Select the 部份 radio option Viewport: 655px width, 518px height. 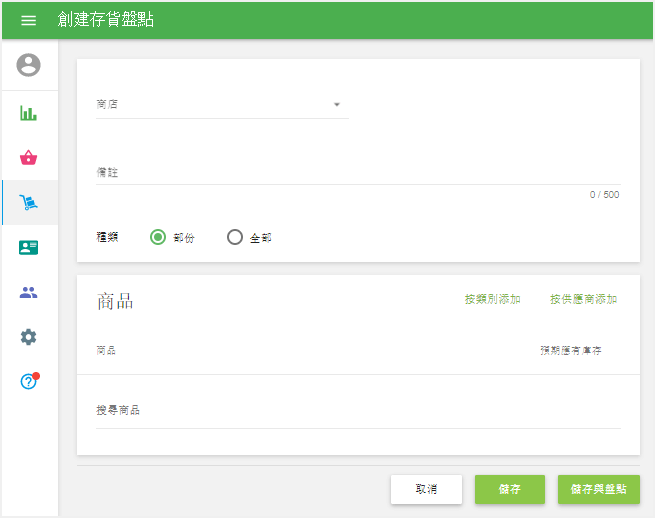click(x=158, y=237)
